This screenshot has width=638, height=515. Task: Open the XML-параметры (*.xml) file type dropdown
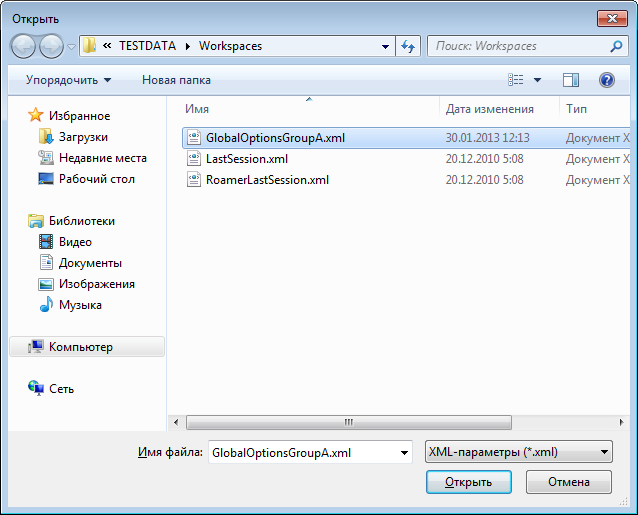519,452
